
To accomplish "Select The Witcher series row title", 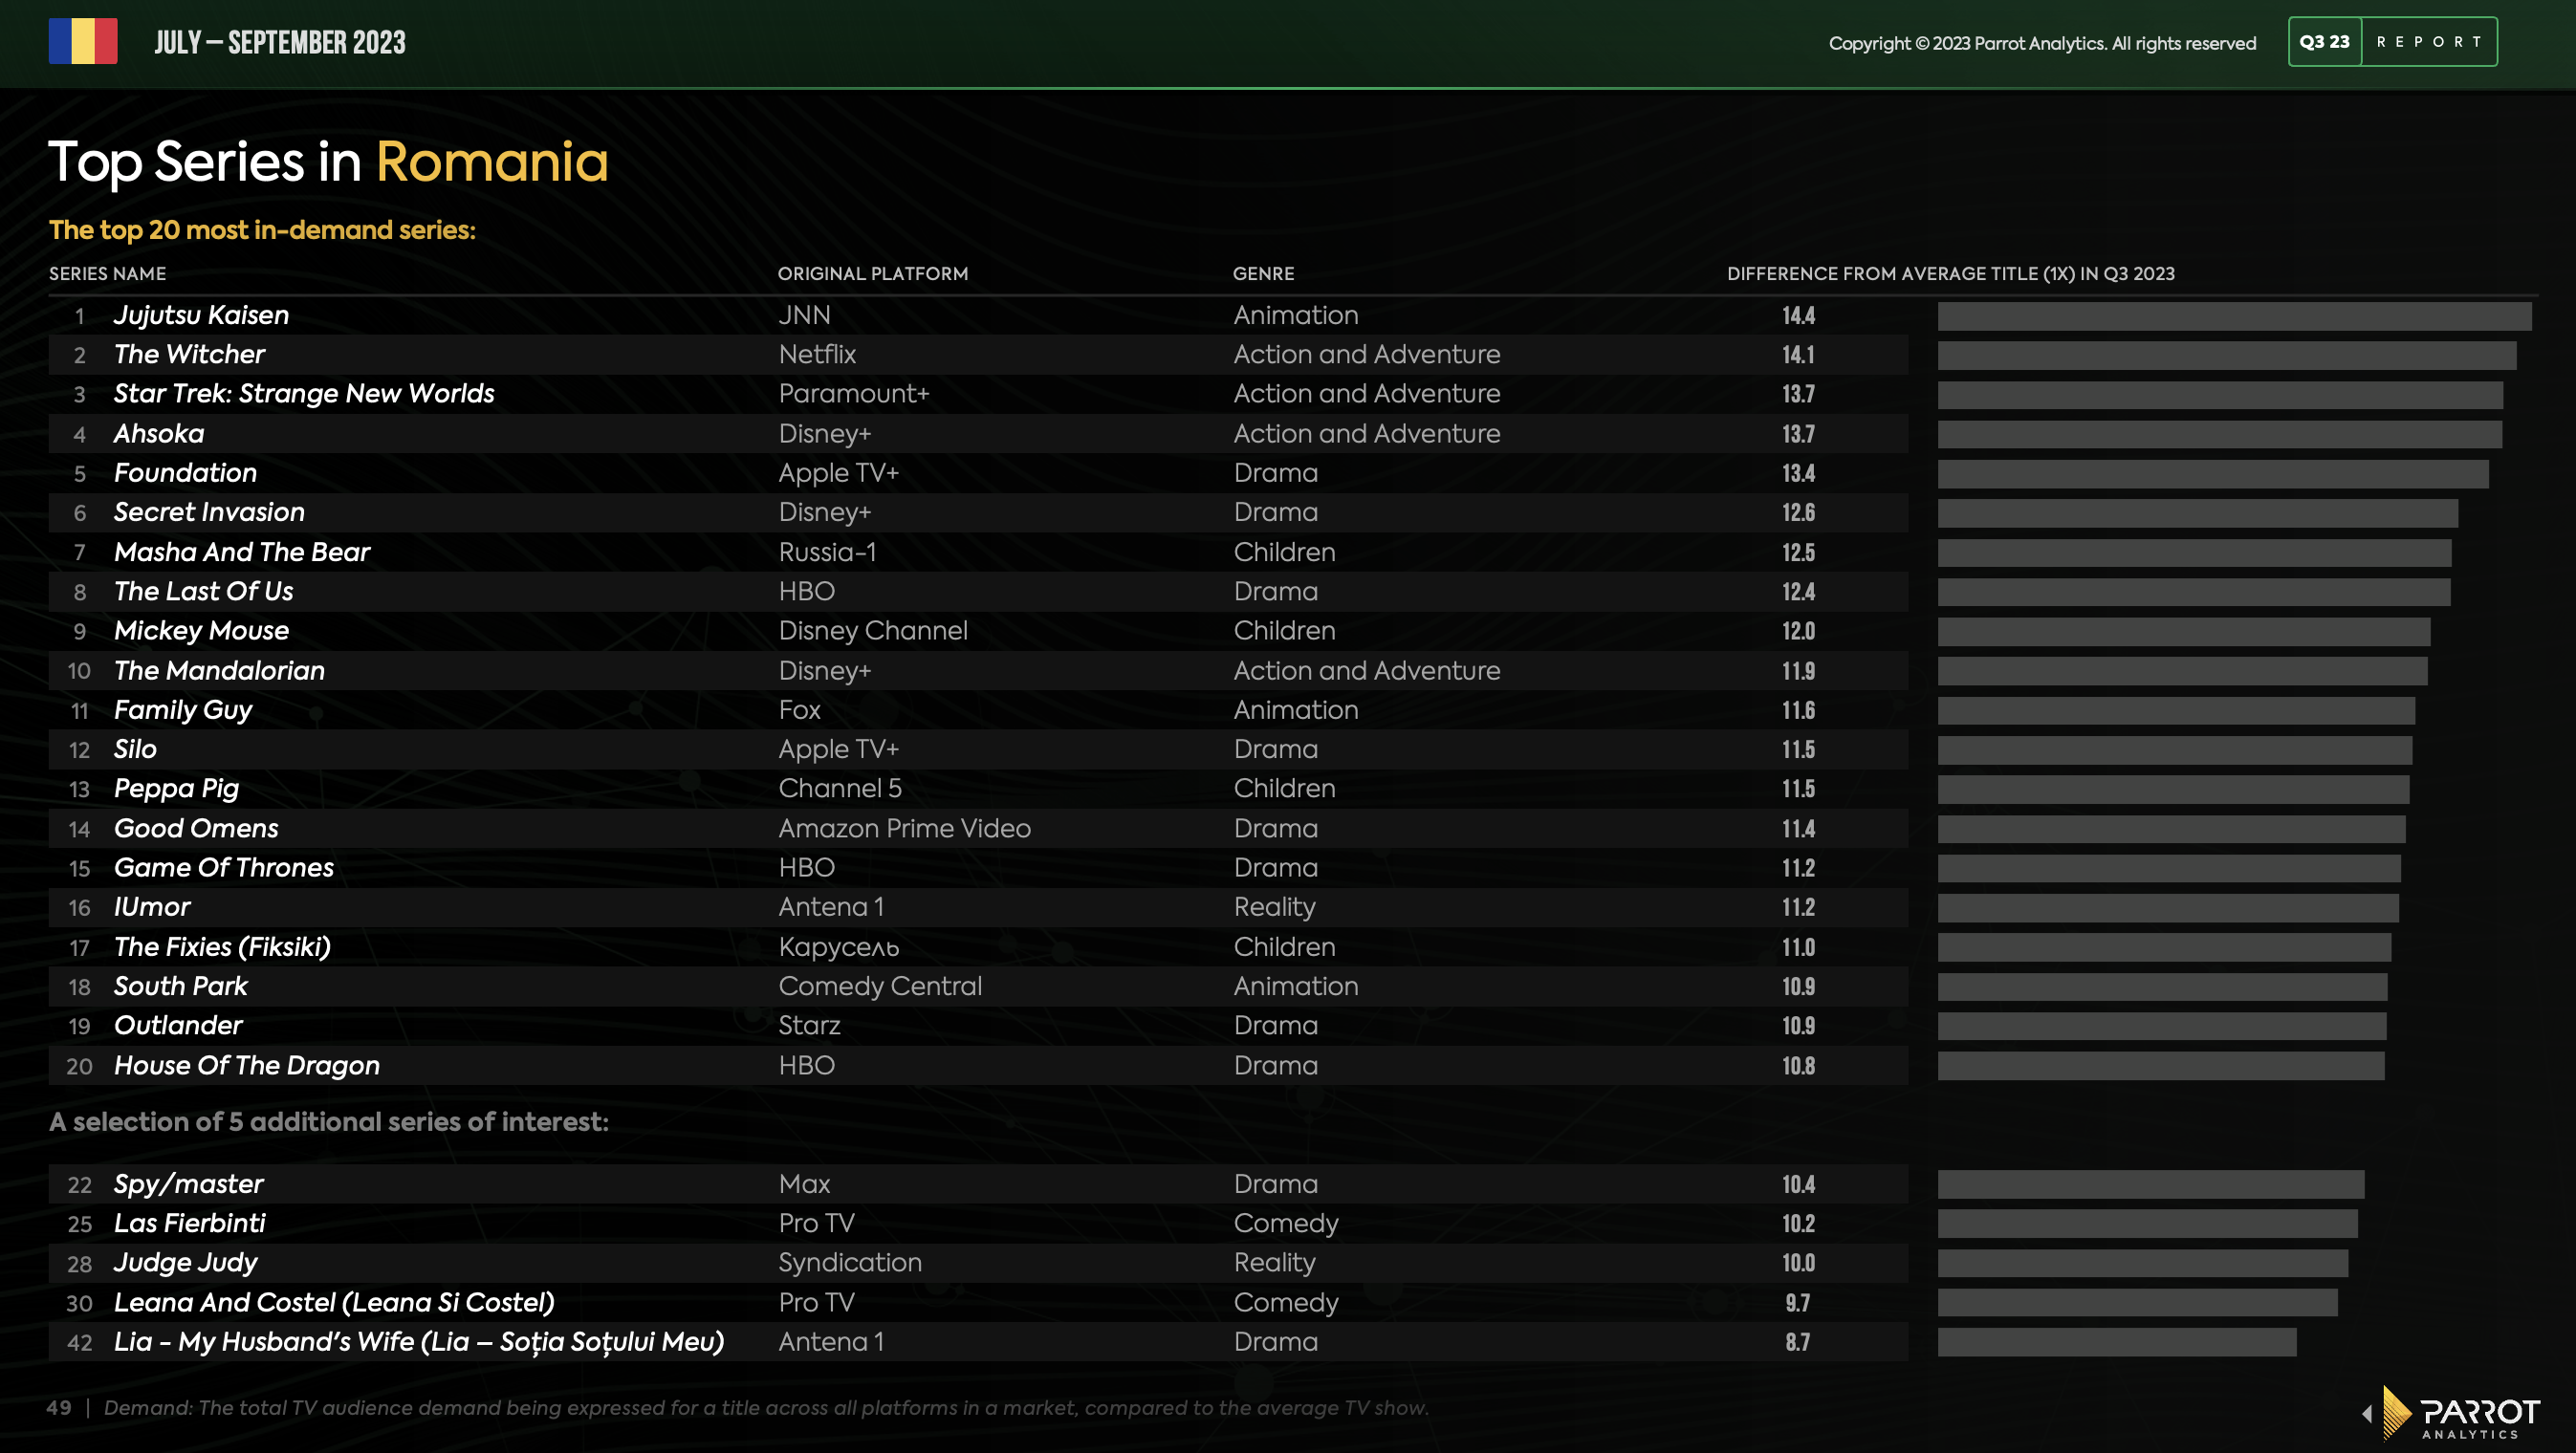I will click(x=189, y=354).
